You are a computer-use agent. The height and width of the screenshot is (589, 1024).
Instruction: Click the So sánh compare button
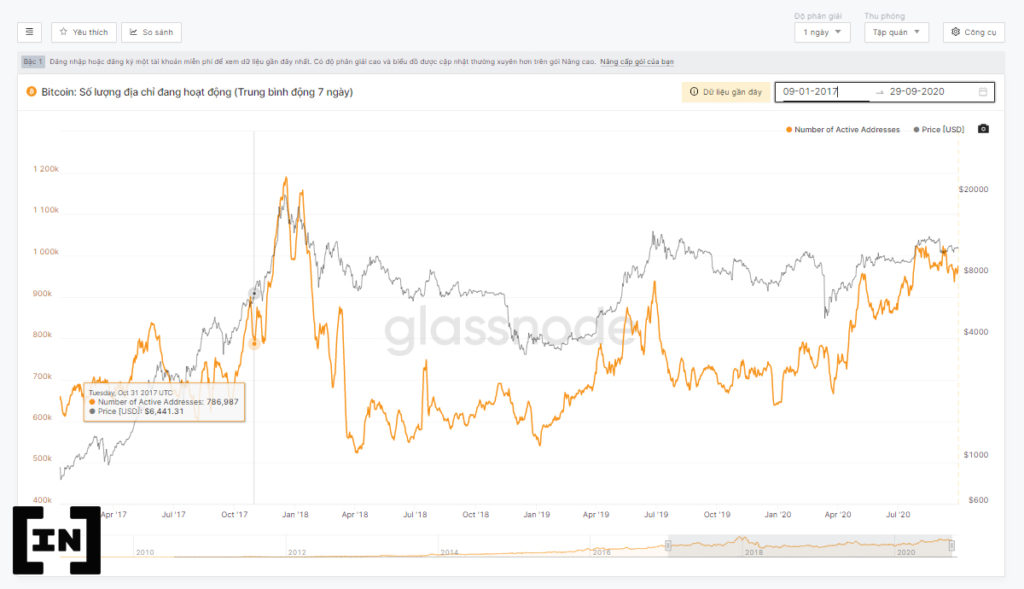(152, 32)
